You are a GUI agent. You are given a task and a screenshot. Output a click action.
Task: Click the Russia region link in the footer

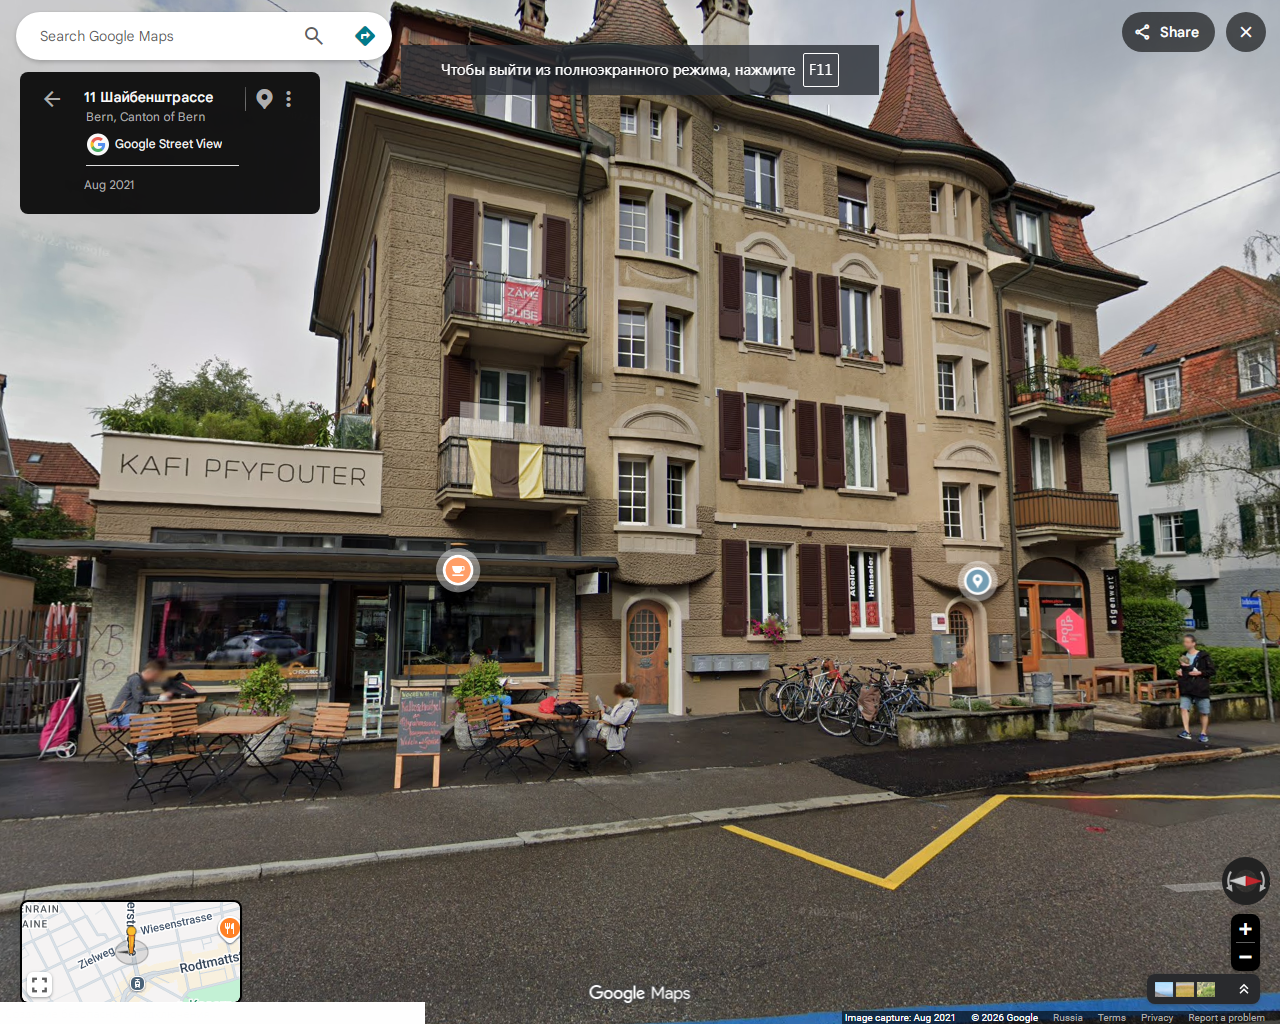pyautogui.click(x=1068, y=1018)
